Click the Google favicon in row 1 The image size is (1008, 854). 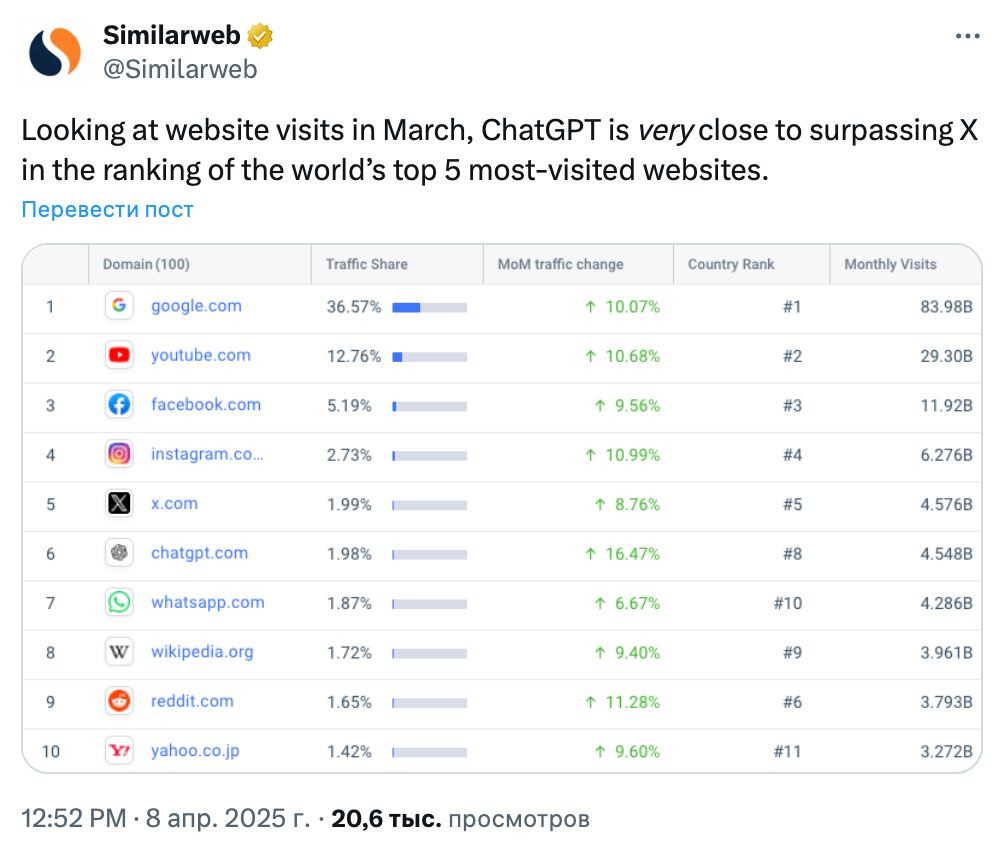119,306
